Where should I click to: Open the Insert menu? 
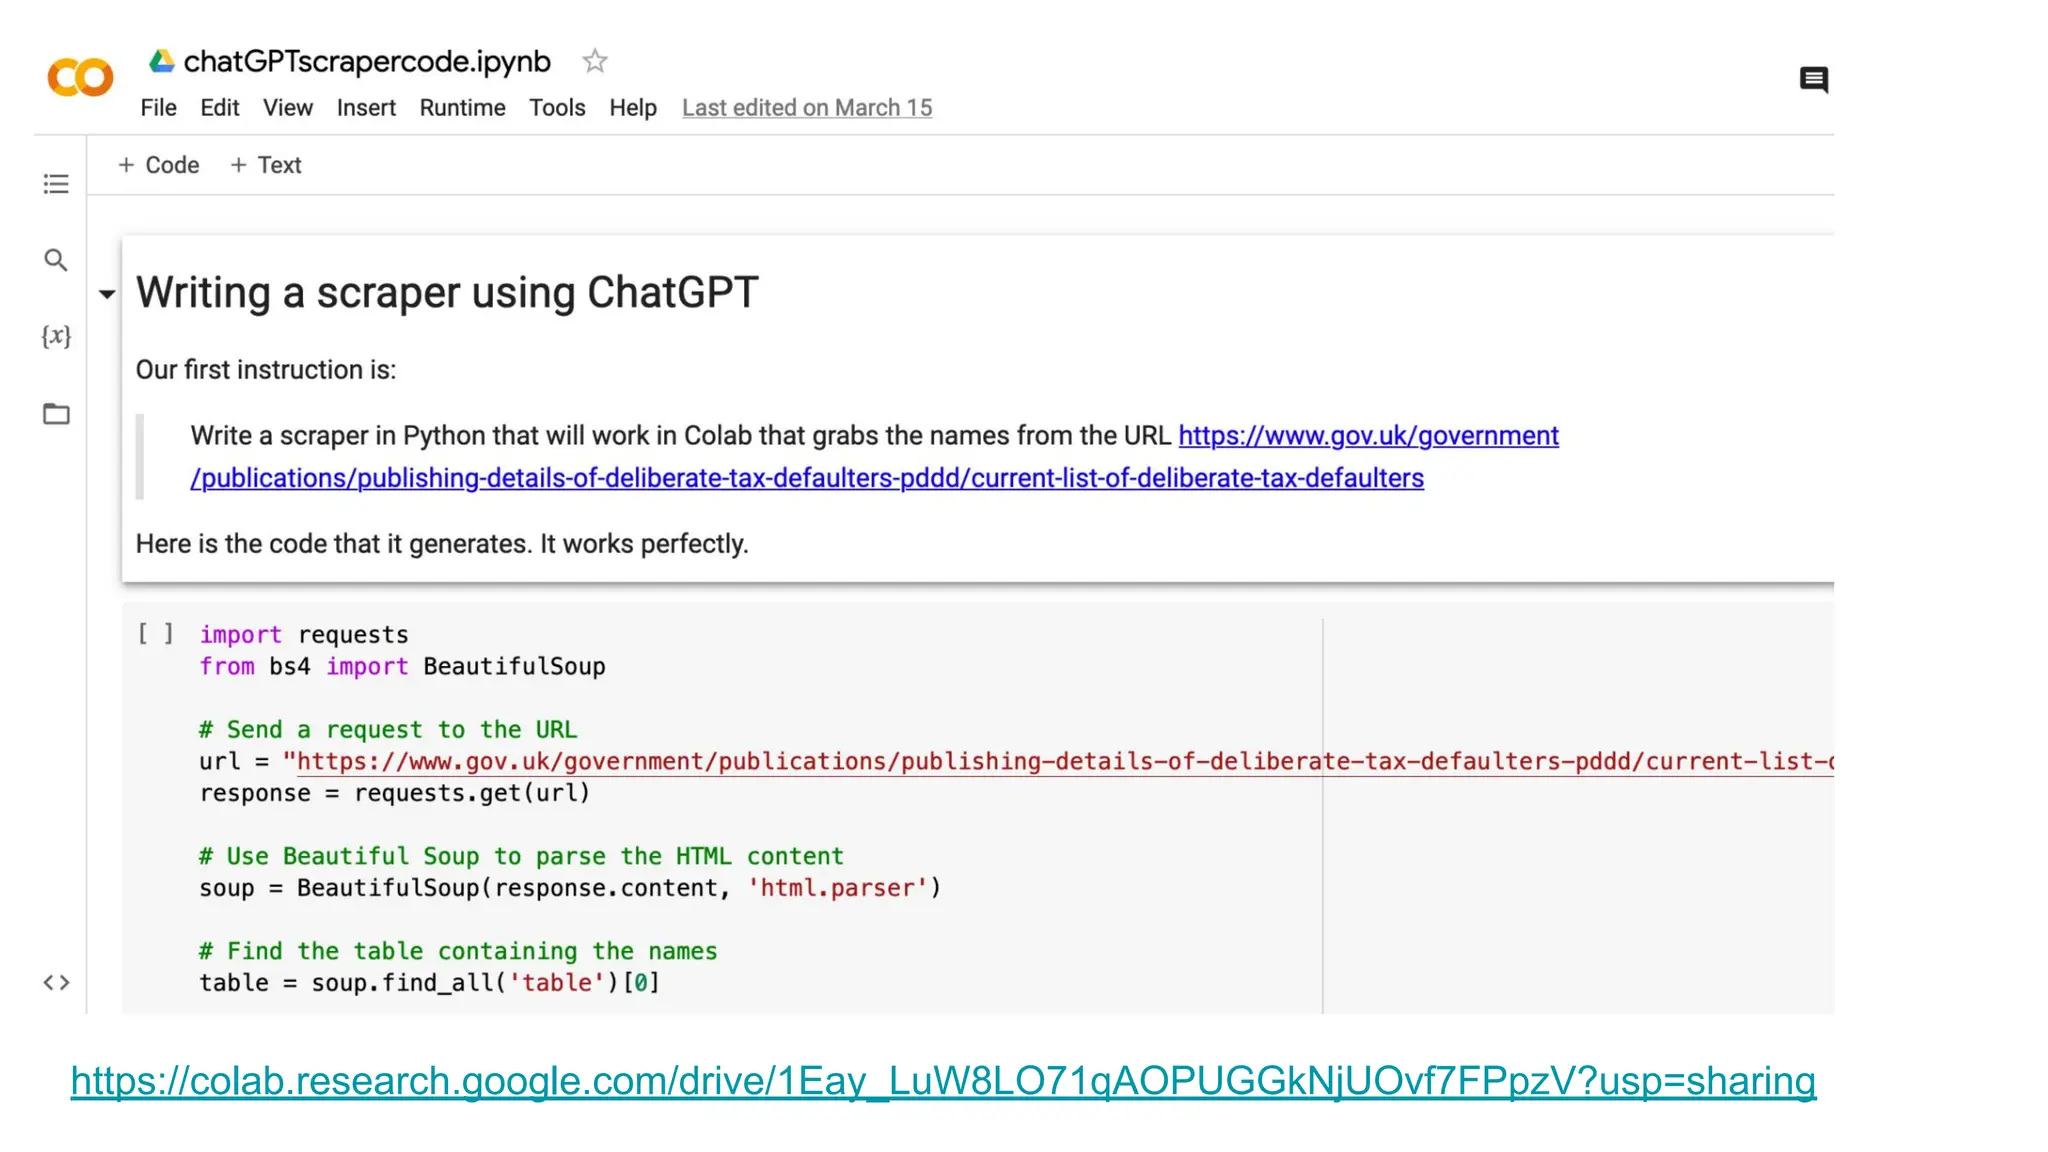[x=366, y=108]
